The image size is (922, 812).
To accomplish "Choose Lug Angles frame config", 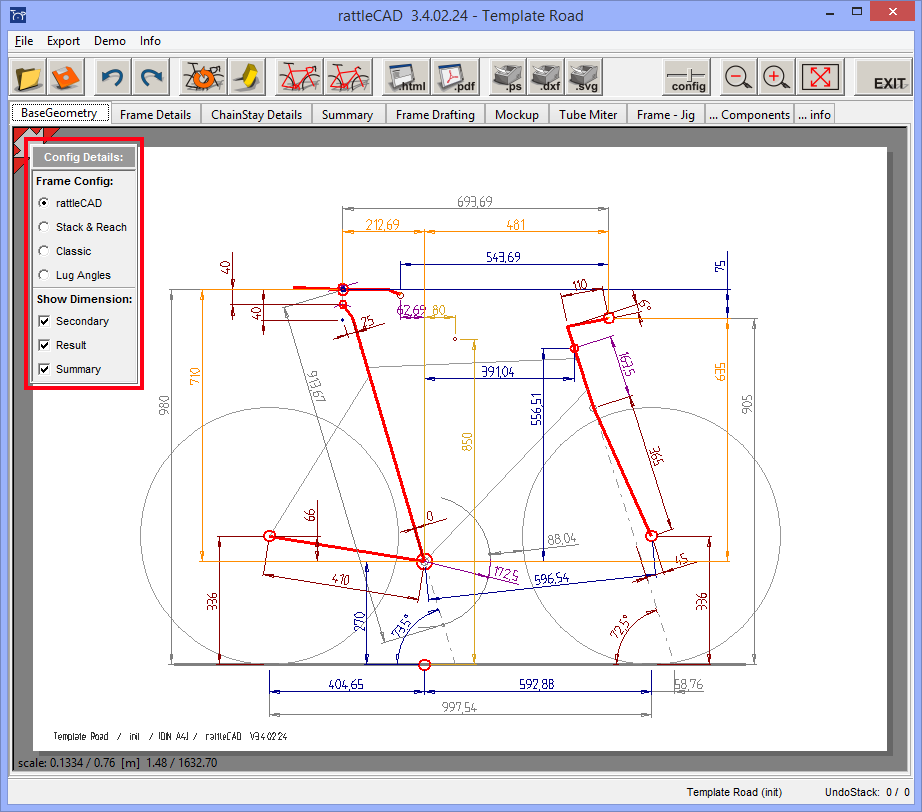I will pyautogui.click(x=75, y=275).
